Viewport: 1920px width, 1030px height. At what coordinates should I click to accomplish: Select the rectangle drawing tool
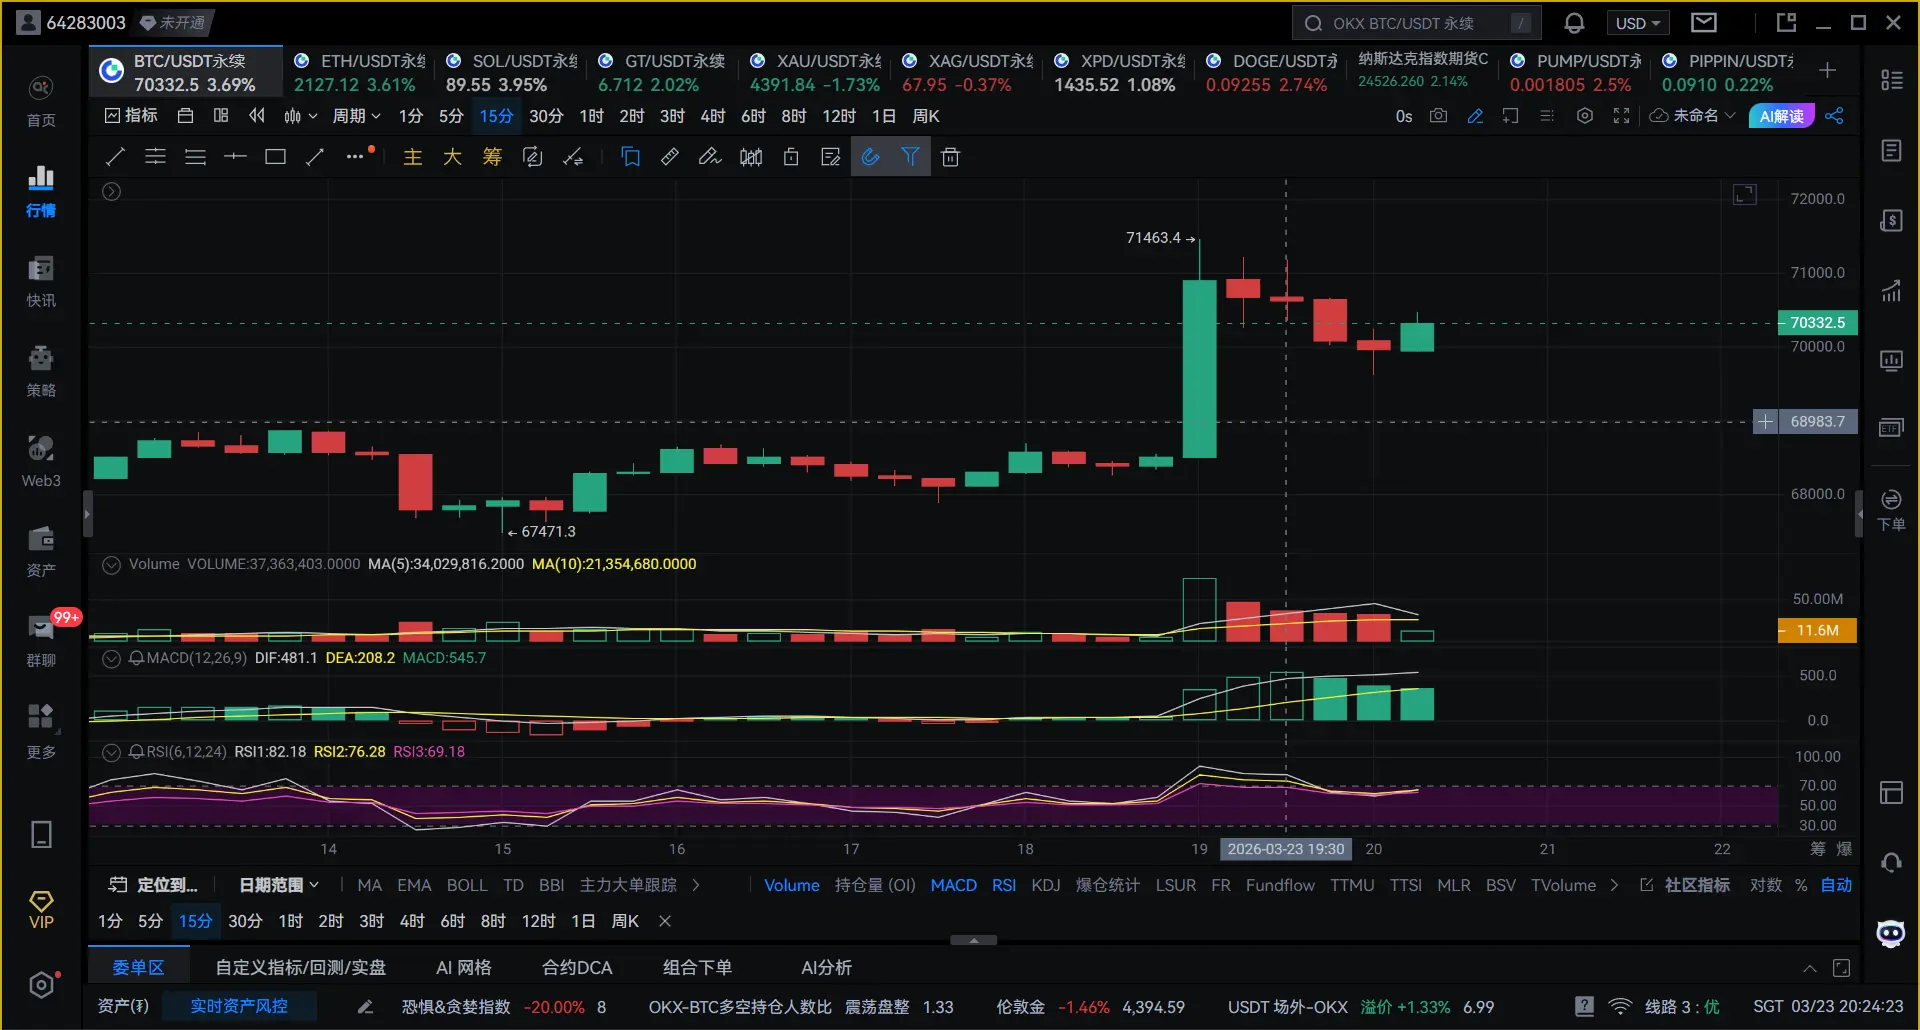(275, 156)
